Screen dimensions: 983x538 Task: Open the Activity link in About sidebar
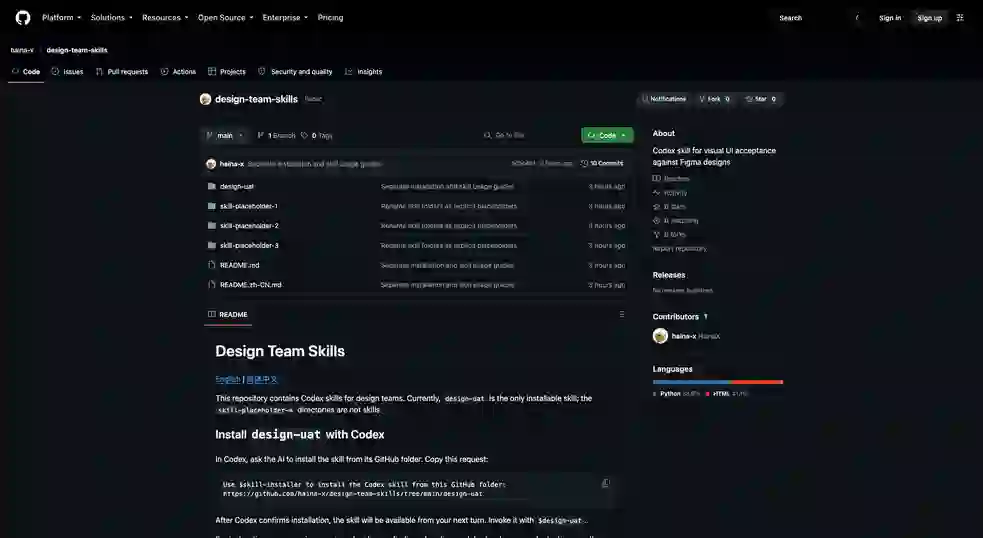click(x=670, y=193)
